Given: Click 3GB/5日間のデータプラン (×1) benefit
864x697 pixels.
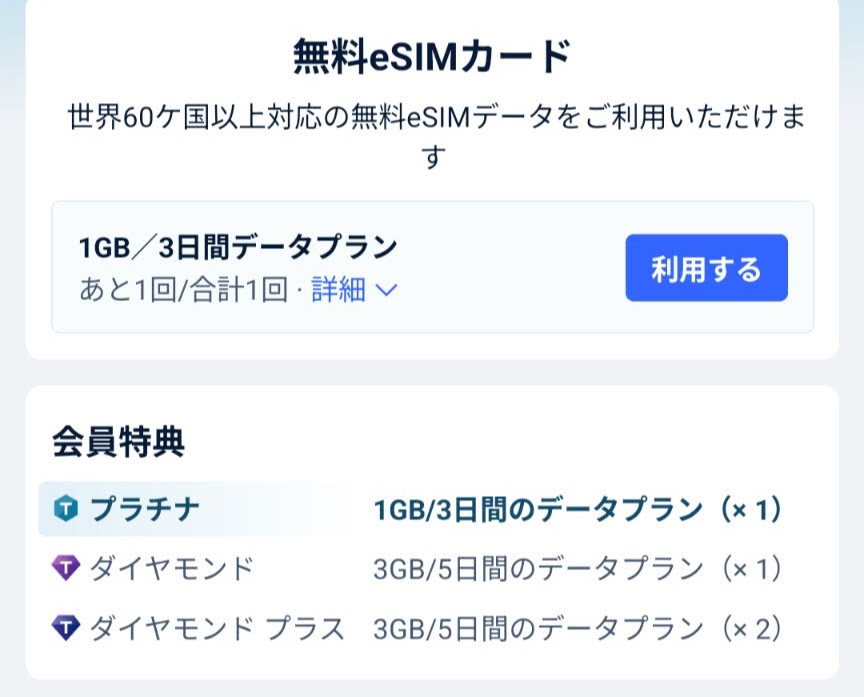Looking at the screenshot, I should [577, 569].
